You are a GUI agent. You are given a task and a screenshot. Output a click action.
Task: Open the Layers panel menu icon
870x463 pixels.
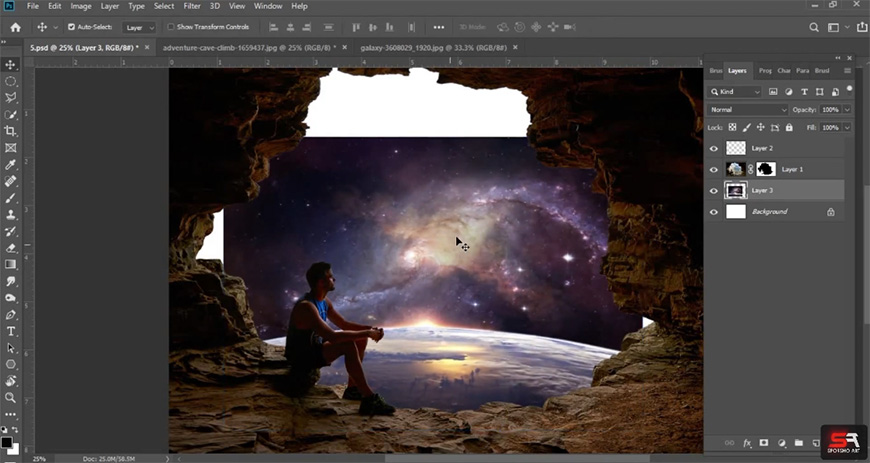coord(847,71)
